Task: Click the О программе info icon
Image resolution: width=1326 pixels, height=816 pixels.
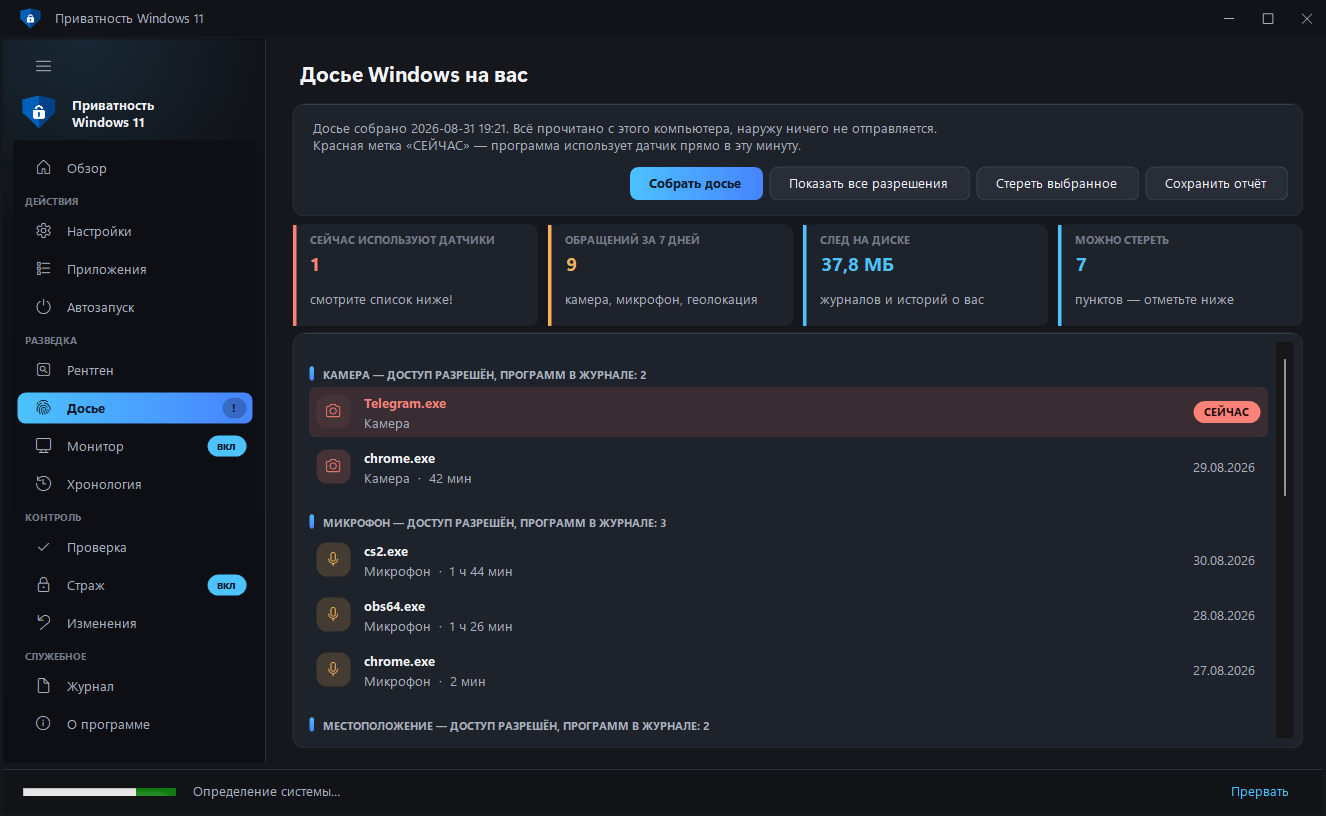Action: pos(43,724)
